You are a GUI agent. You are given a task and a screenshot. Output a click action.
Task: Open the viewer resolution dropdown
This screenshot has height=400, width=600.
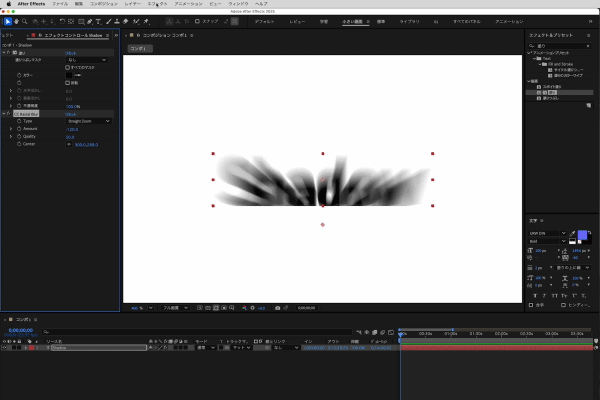(176, 308)
